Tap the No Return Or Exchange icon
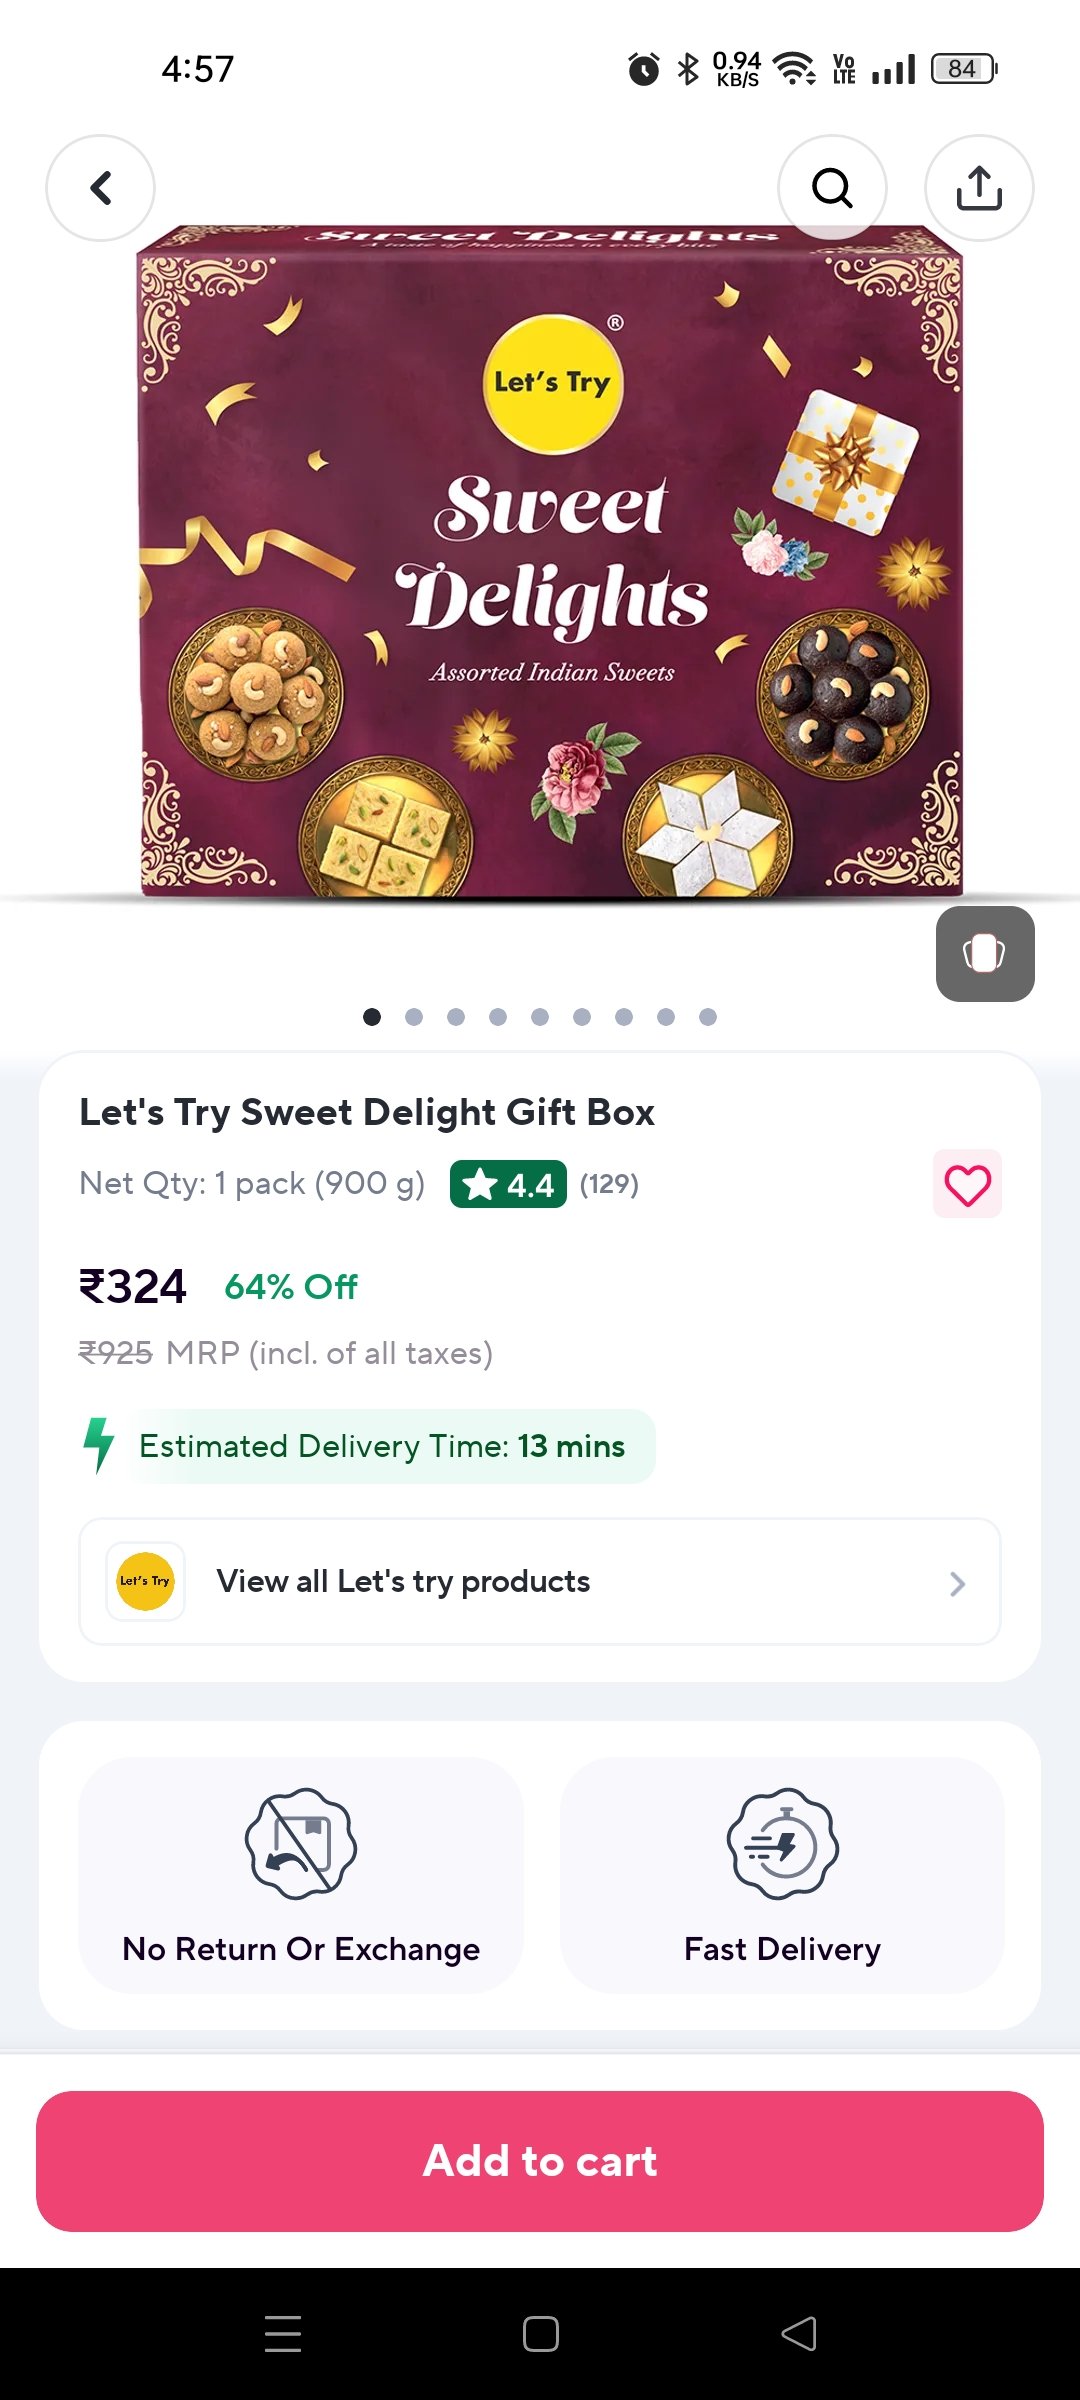Viewport: 1080px width, 2400px height. coord(301,1843)
